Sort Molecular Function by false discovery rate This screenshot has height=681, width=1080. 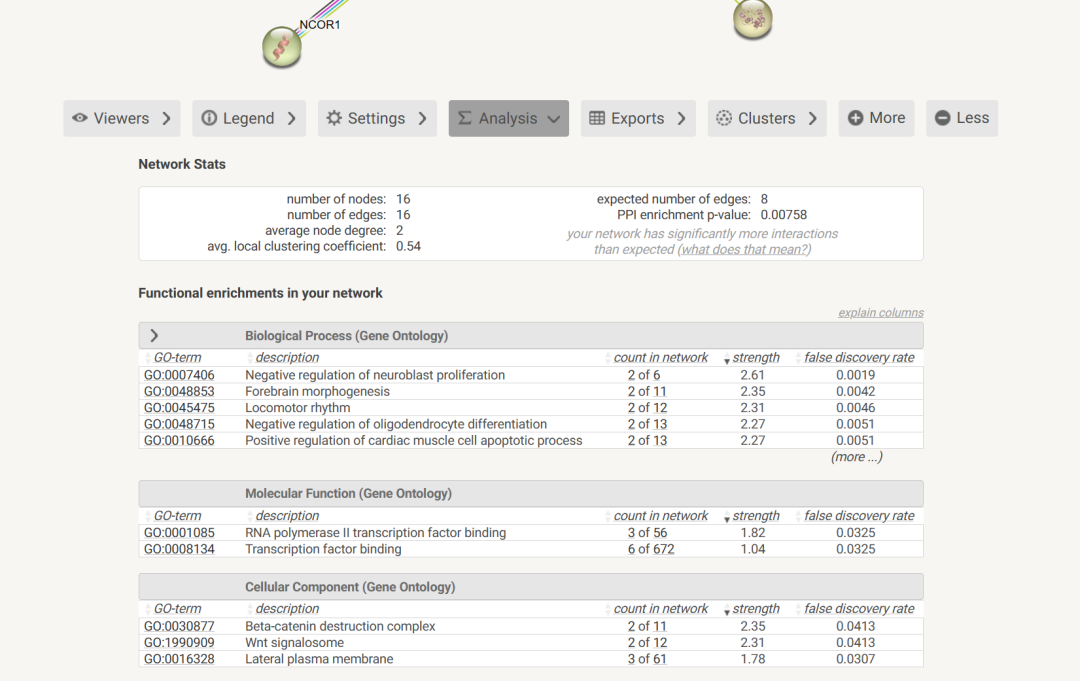click(858, 516)
